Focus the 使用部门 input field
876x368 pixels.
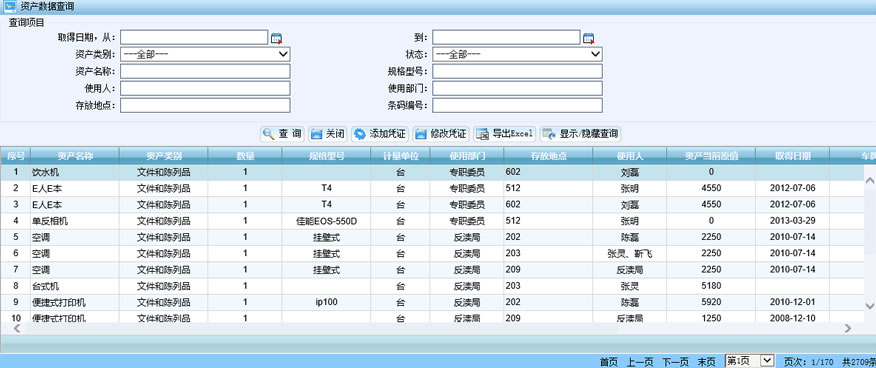517,88
